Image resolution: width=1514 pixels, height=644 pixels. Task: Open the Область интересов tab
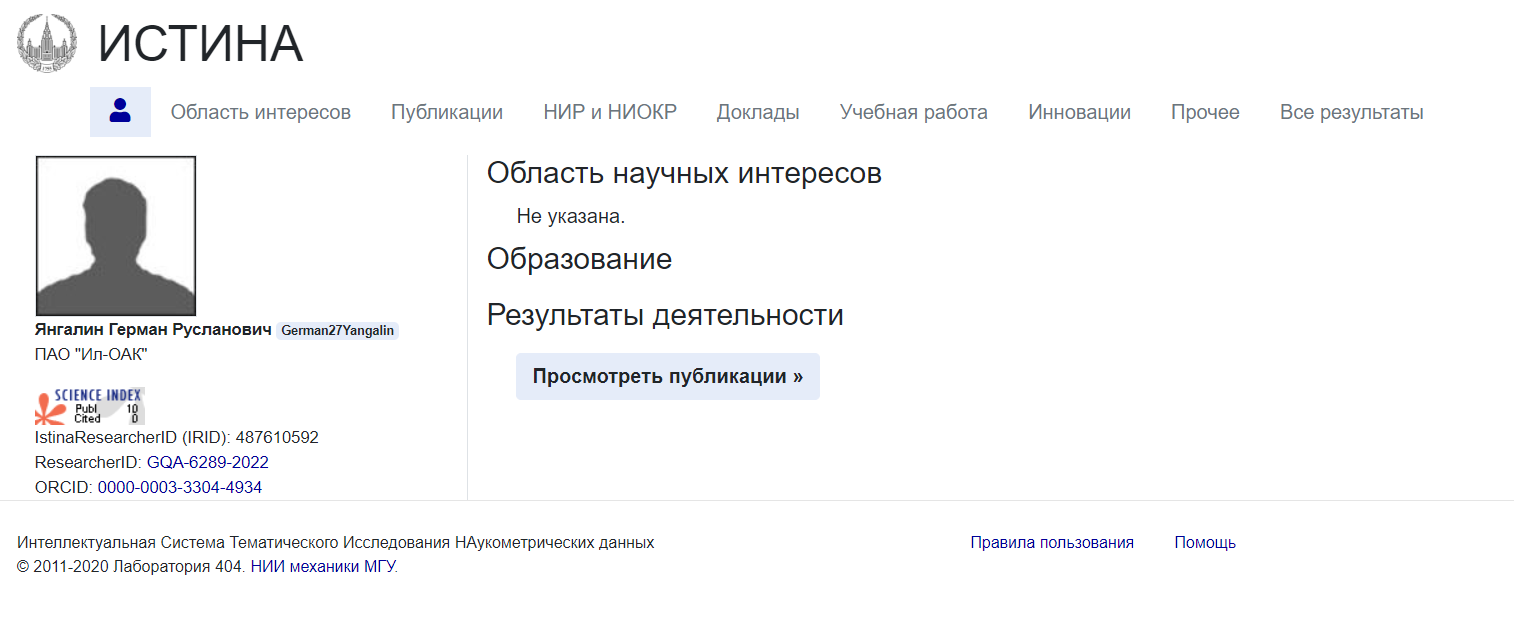coord(260,112)
